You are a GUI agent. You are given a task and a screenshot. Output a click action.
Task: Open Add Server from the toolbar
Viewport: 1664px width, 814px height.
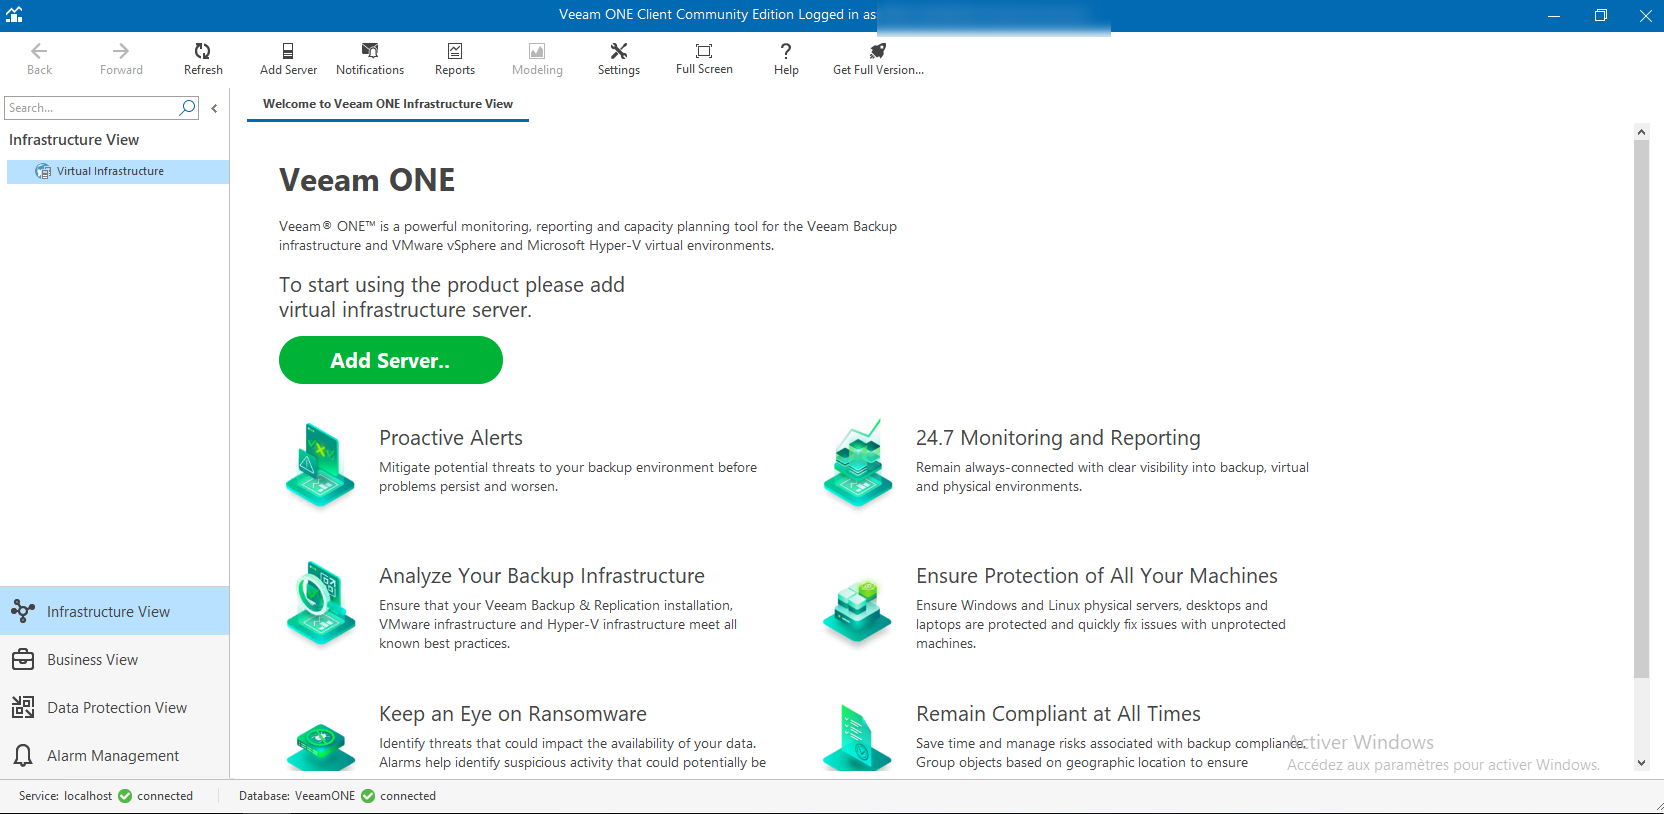(288, 59)
